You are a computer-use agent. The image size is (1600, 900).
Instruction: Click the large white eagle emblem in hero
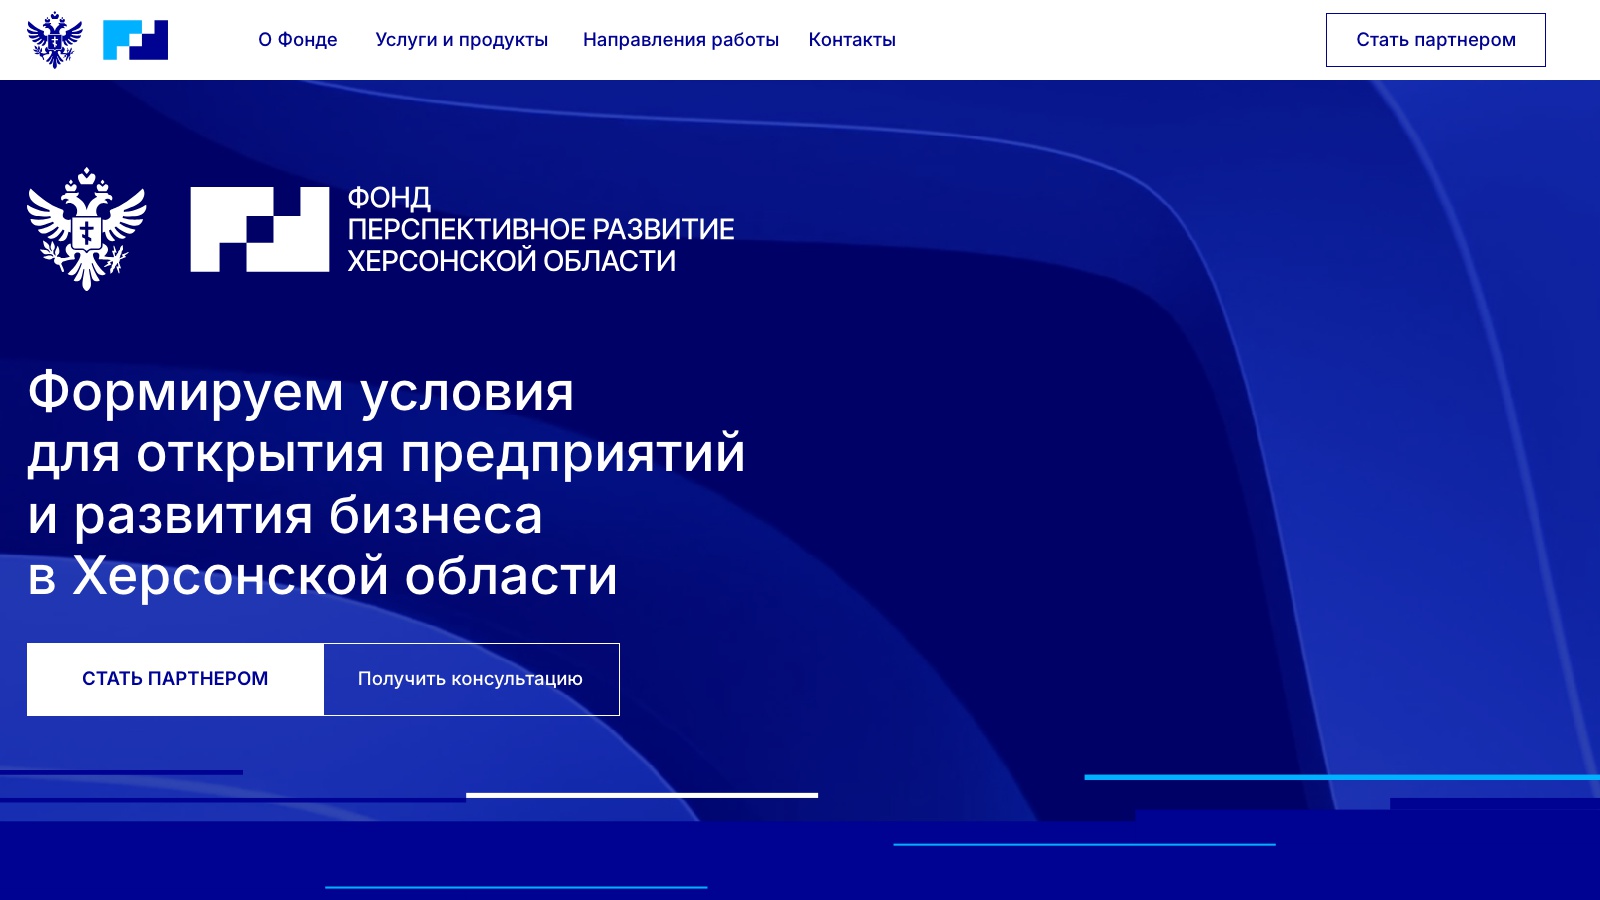(87, 229)
